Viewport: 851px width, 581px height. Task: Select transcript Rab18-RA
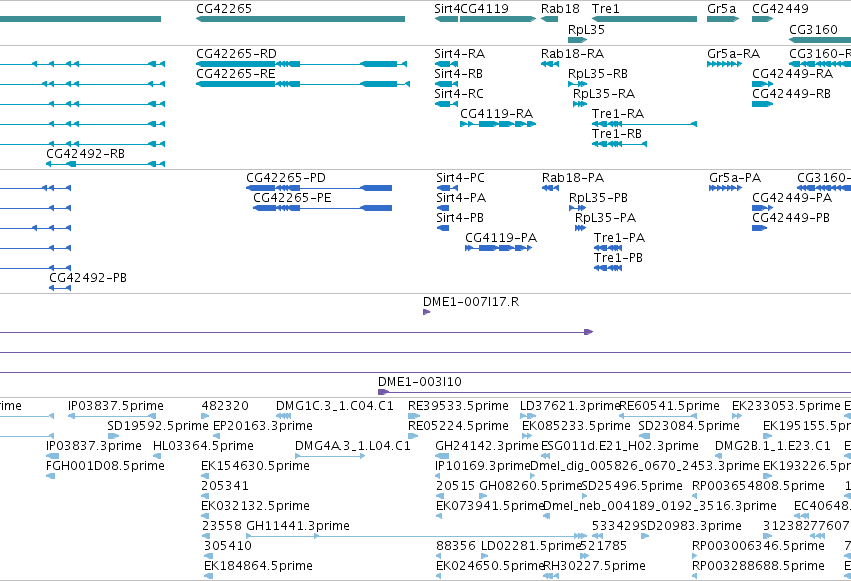click(550, 64)
